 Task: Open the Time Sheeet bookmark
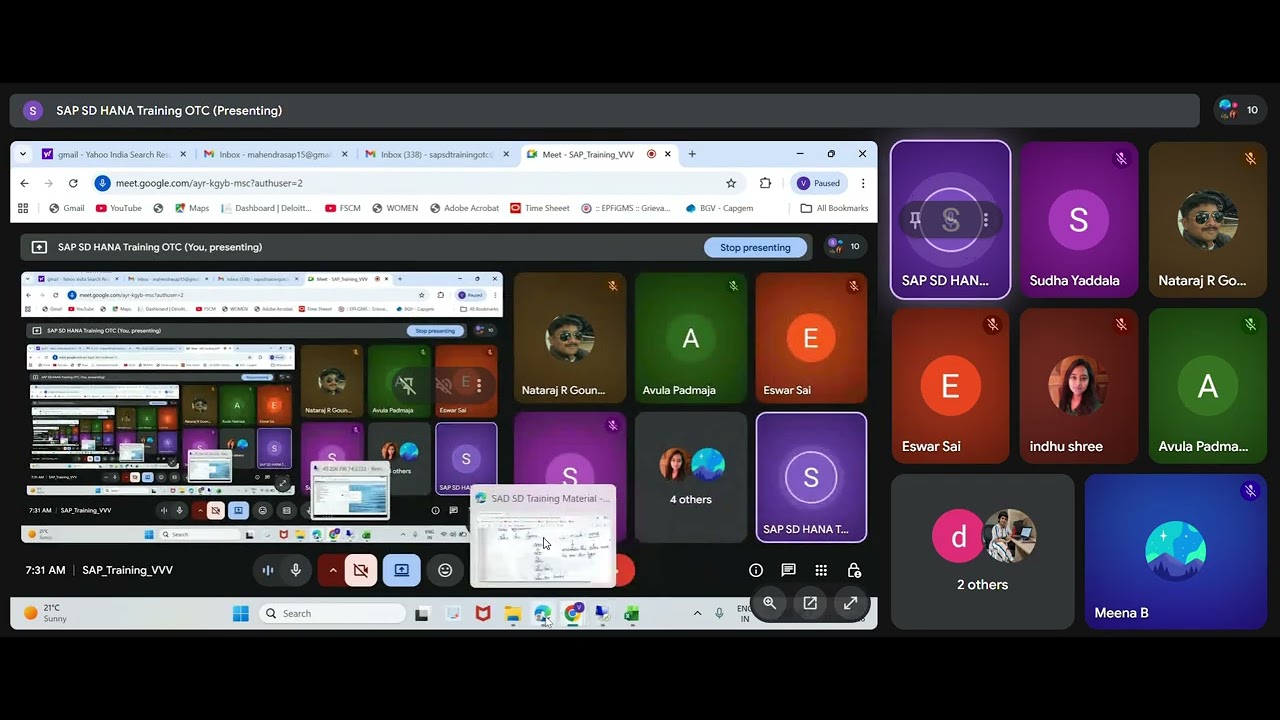pos(539,208)
